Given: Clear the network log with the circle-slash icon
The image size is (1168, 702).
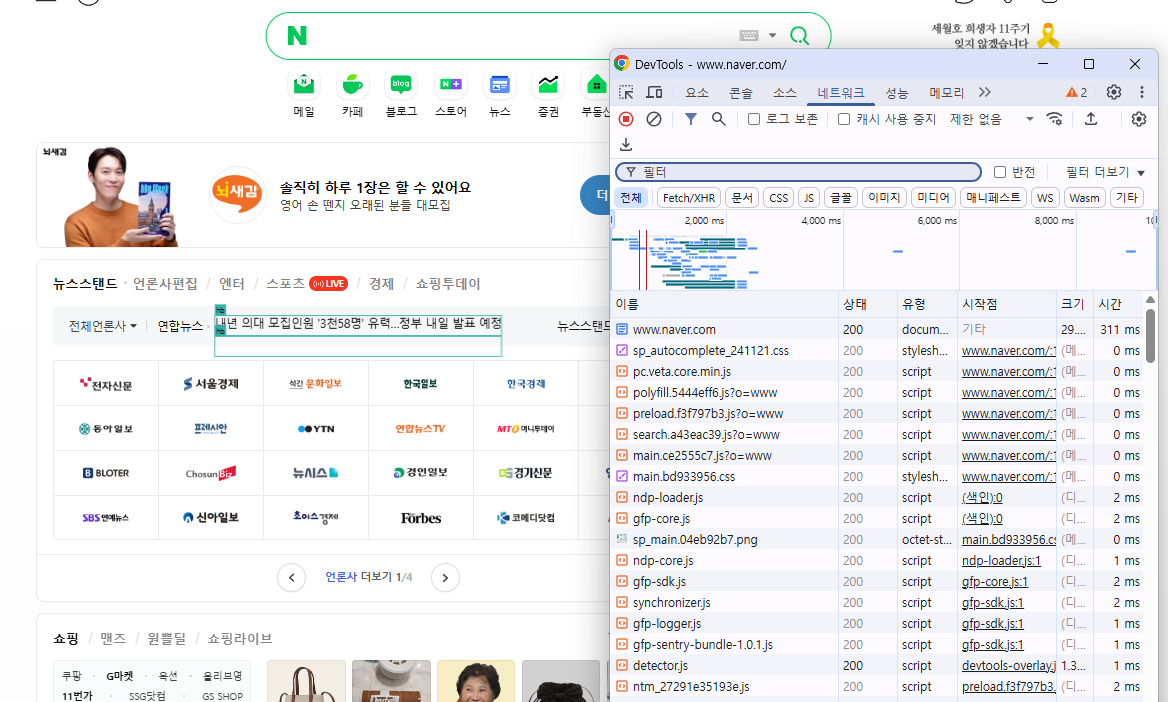Looking at the screenshot, I should click(654, 119).
